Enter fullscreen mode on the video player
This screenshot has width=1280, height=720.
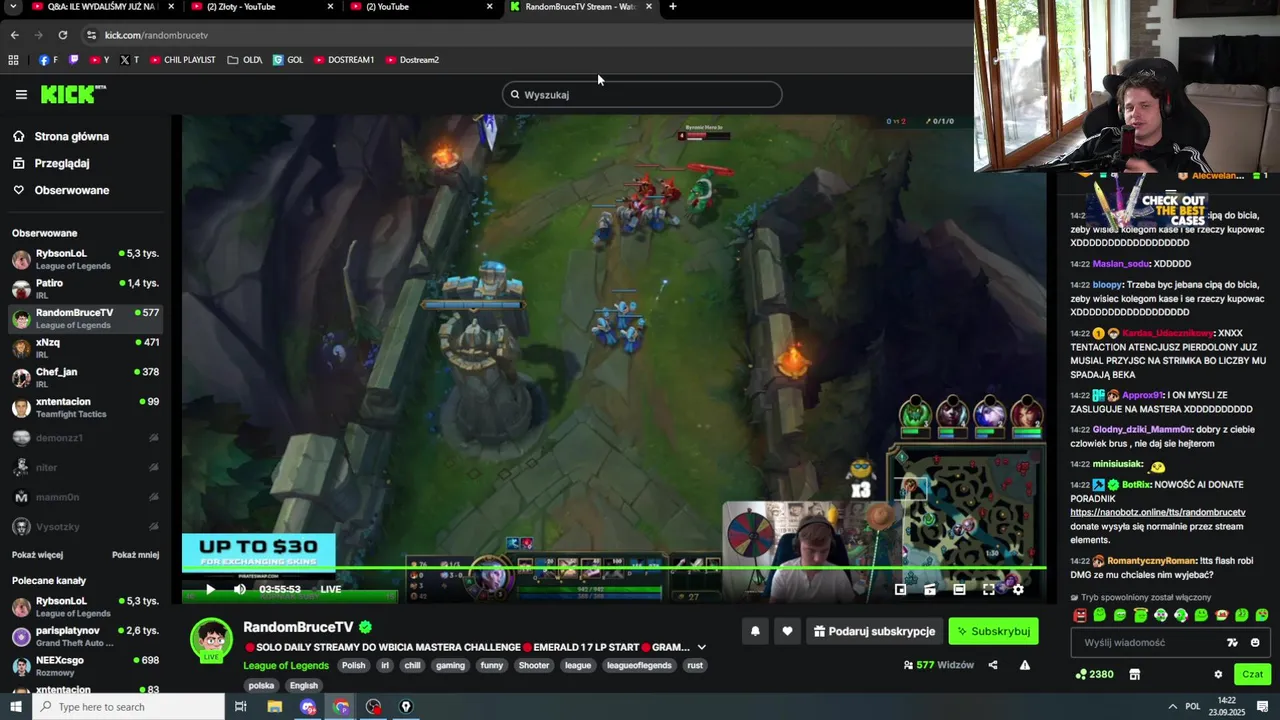(x=988, y=589)
